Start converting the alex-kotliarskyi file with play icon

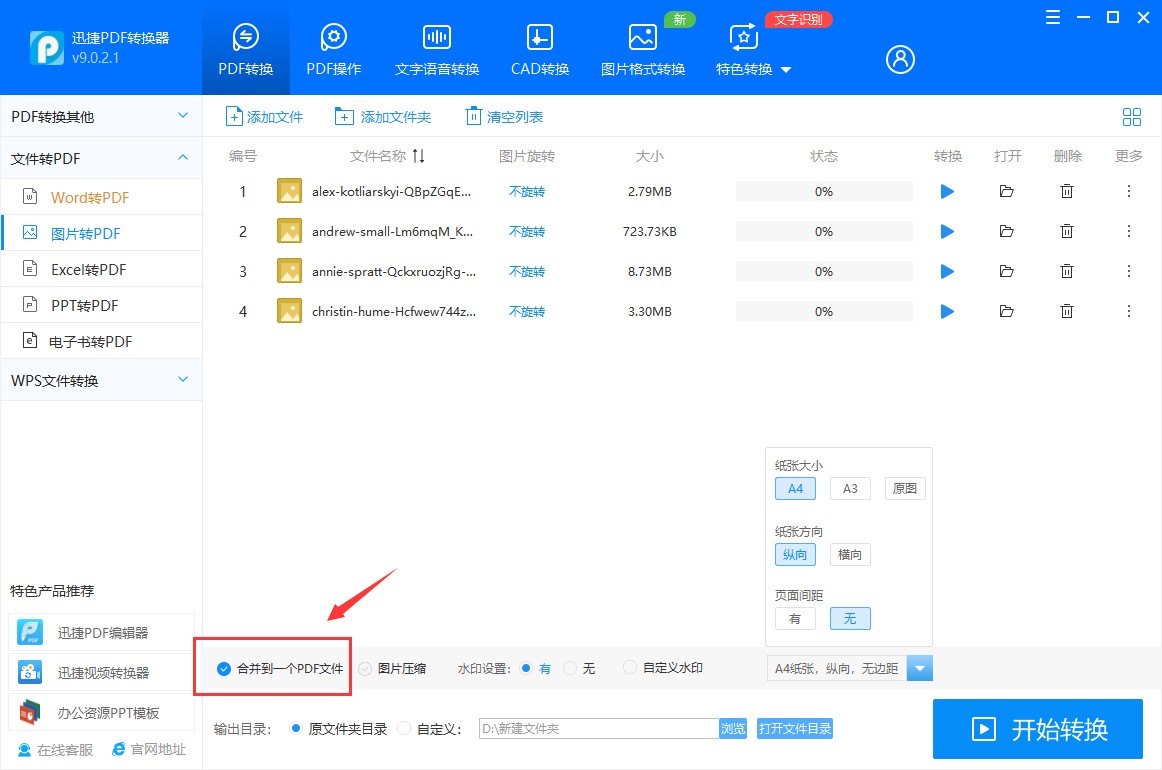pyautogui.click(x=946, y=191)
